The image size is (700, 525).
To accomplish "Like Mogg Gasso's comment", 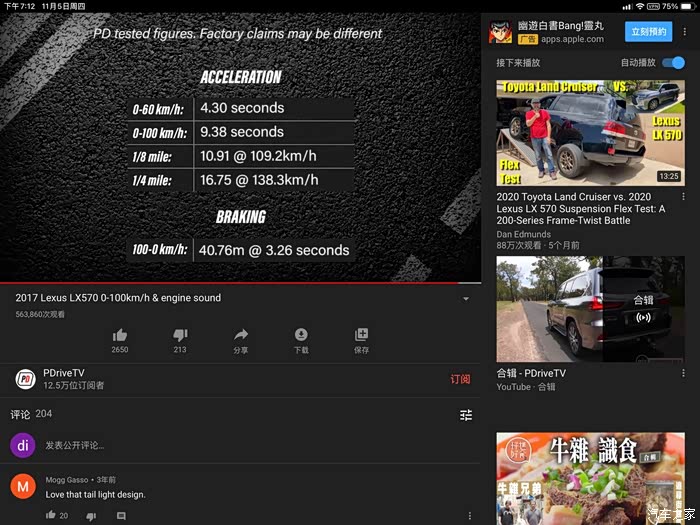I will pos(50,515).
